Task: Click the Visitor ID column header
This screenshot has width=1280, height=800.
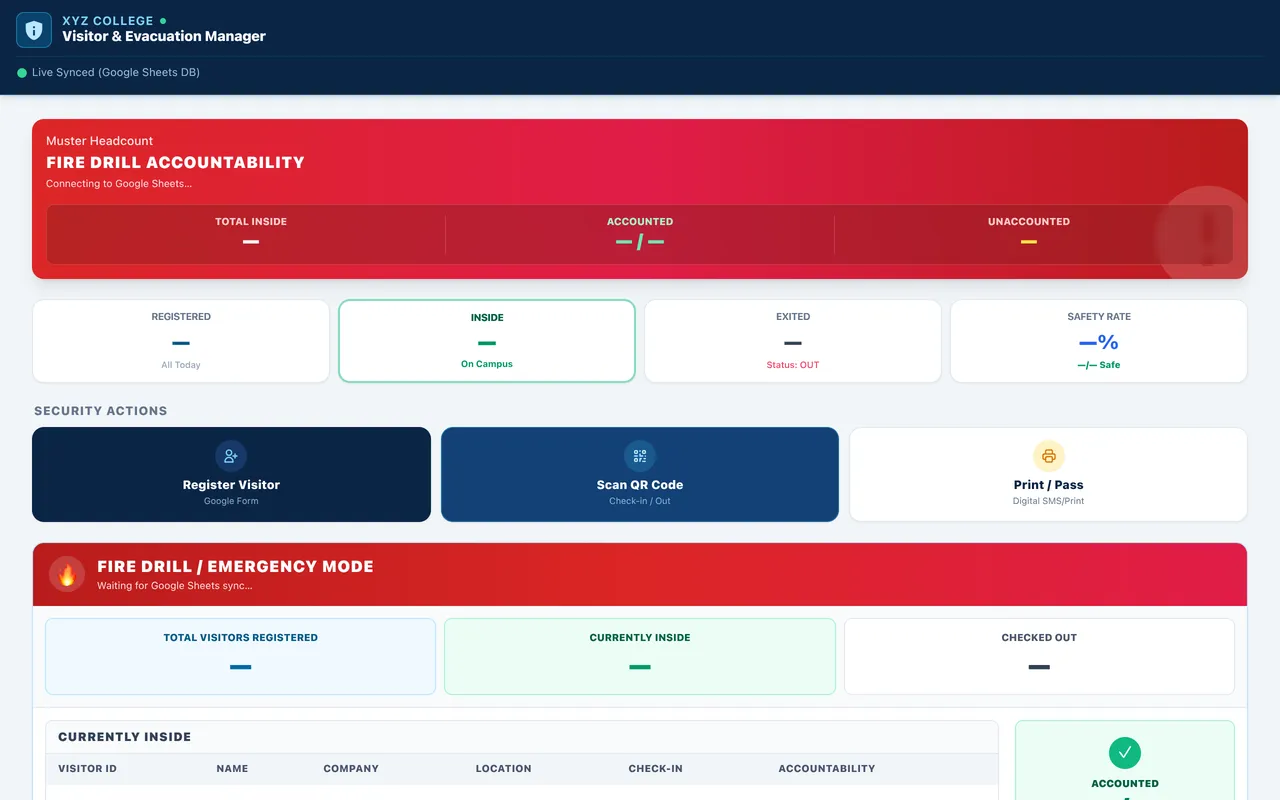Action: 87,769
